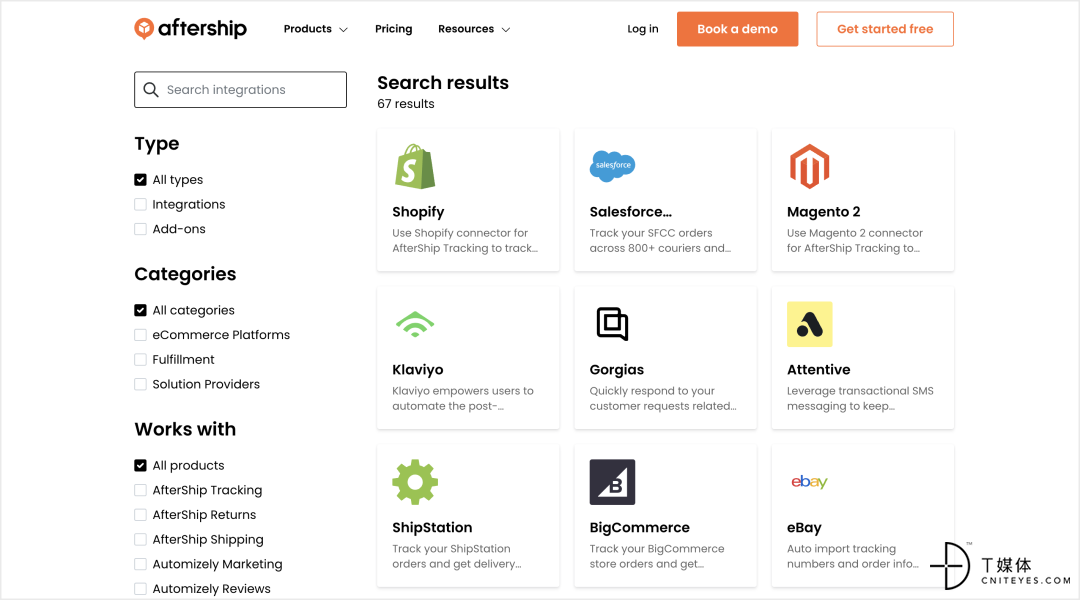Click the Book a demo button
The width and height of the screenshot is (1080, 600).
point(738,29)
